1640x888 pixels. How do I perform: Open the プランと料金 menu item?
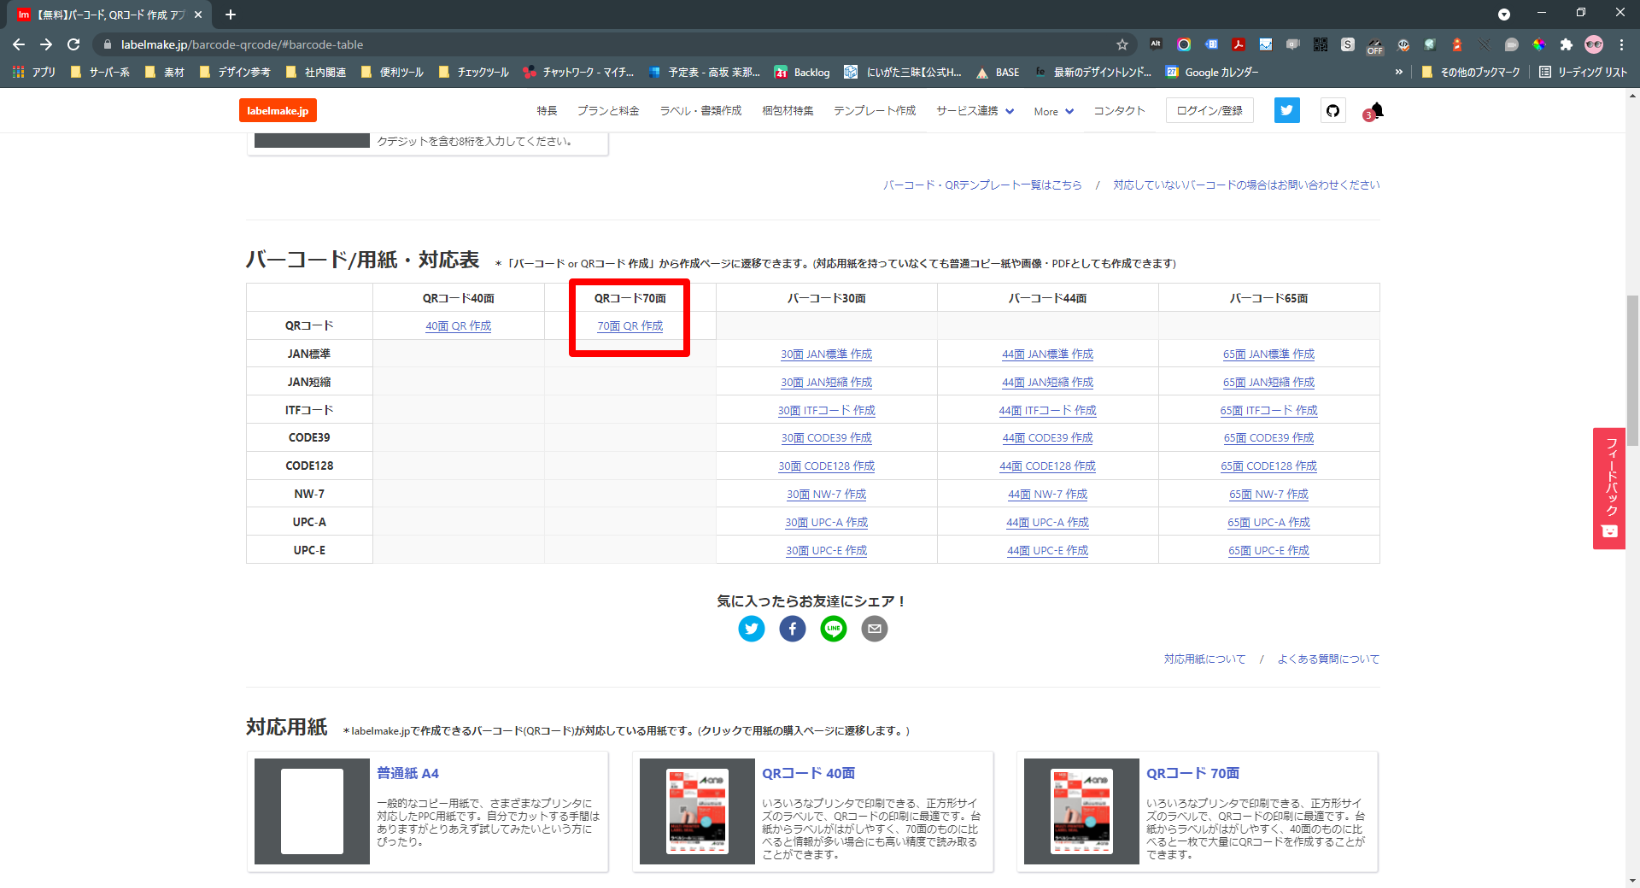pyautogui.click(x=608, y=111)
